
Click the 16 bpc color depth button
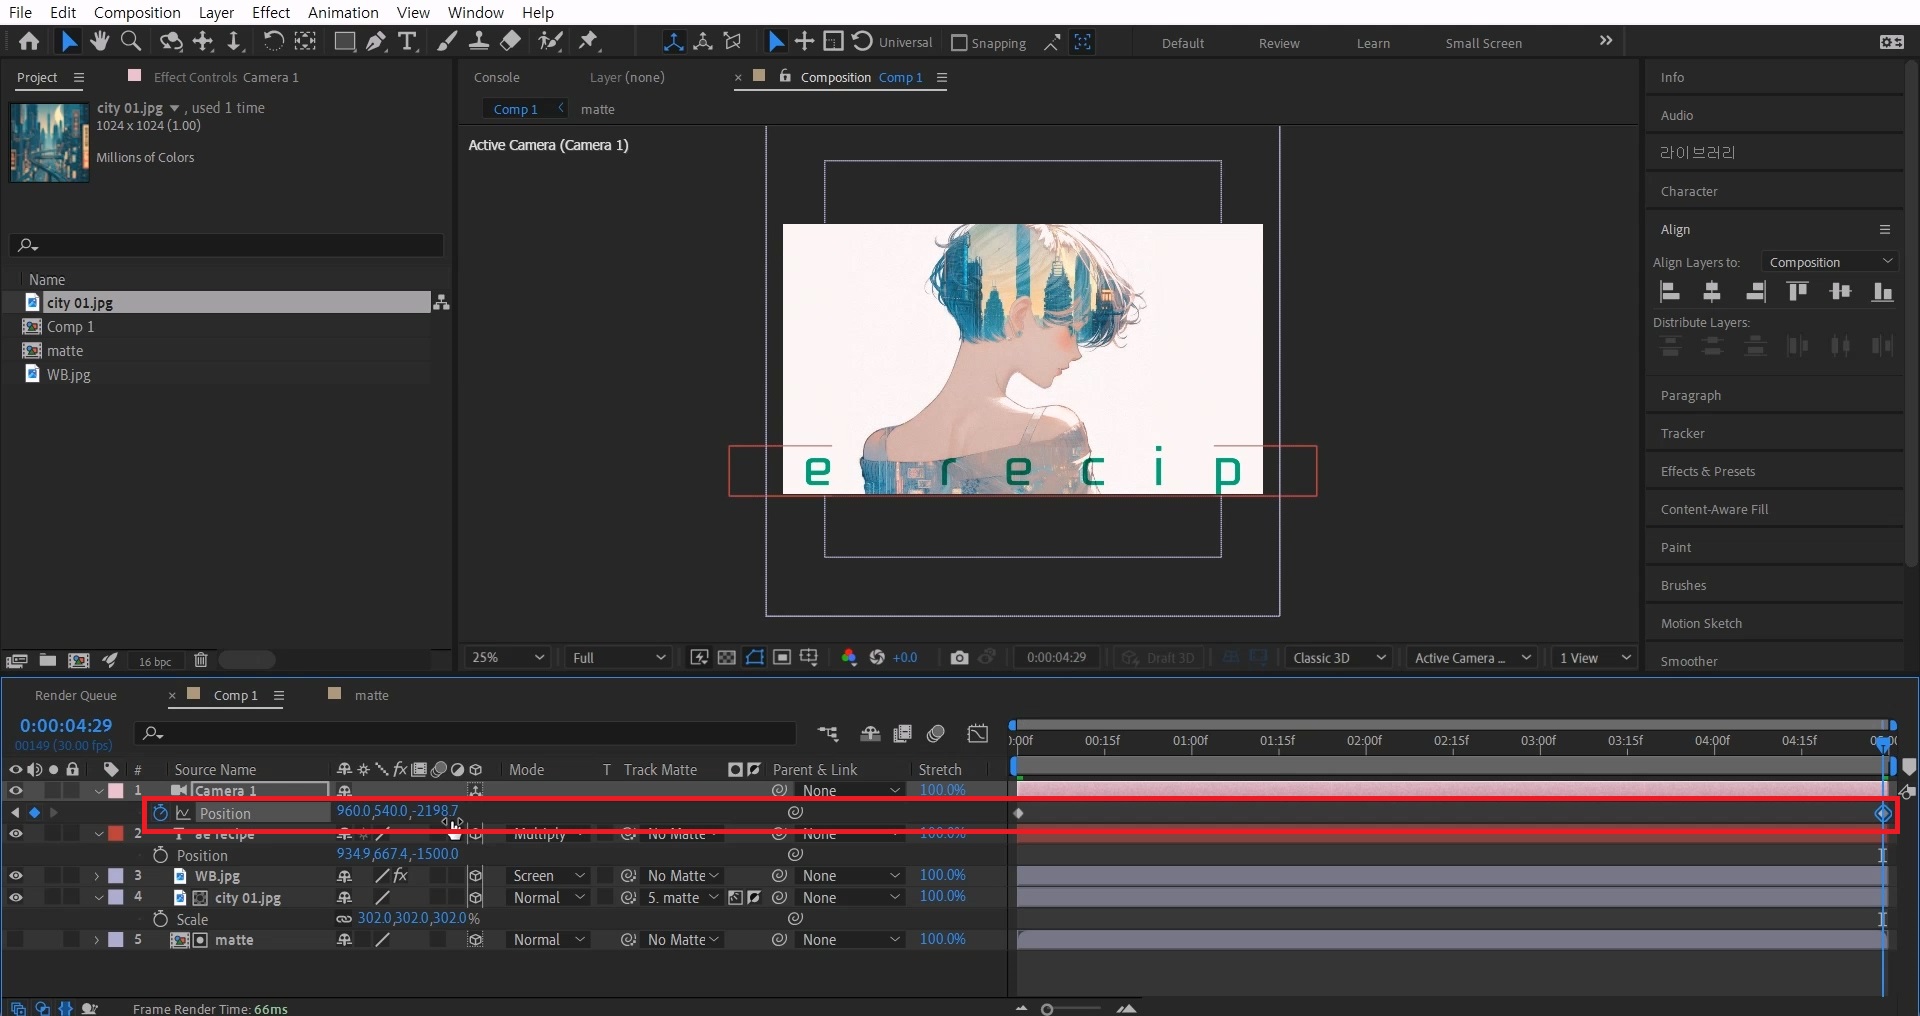[x=155, y=661]
